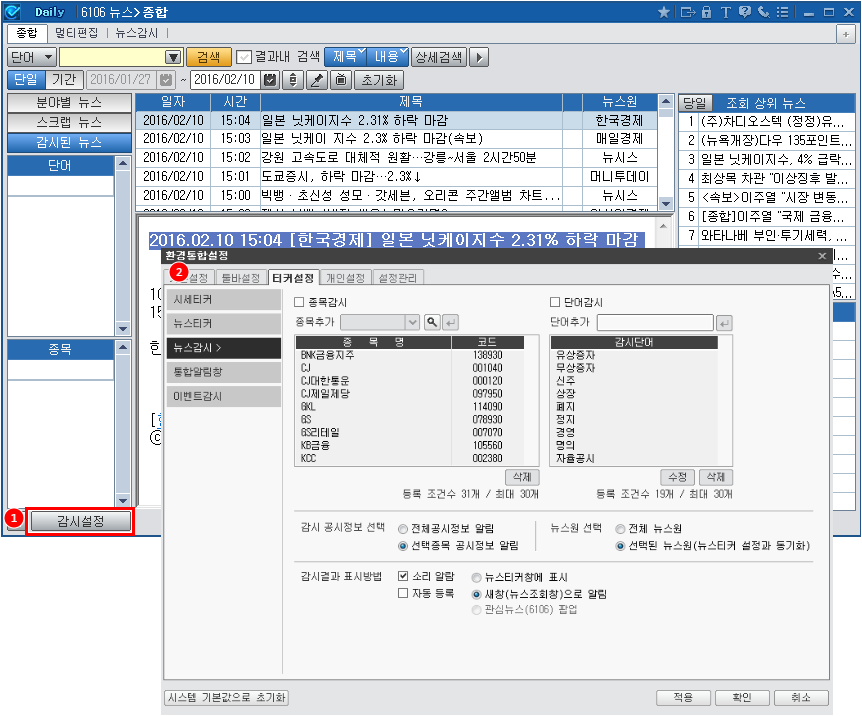Click the orange 검색 button
Viewport: 862px width, 716px height.
[209, 57]
